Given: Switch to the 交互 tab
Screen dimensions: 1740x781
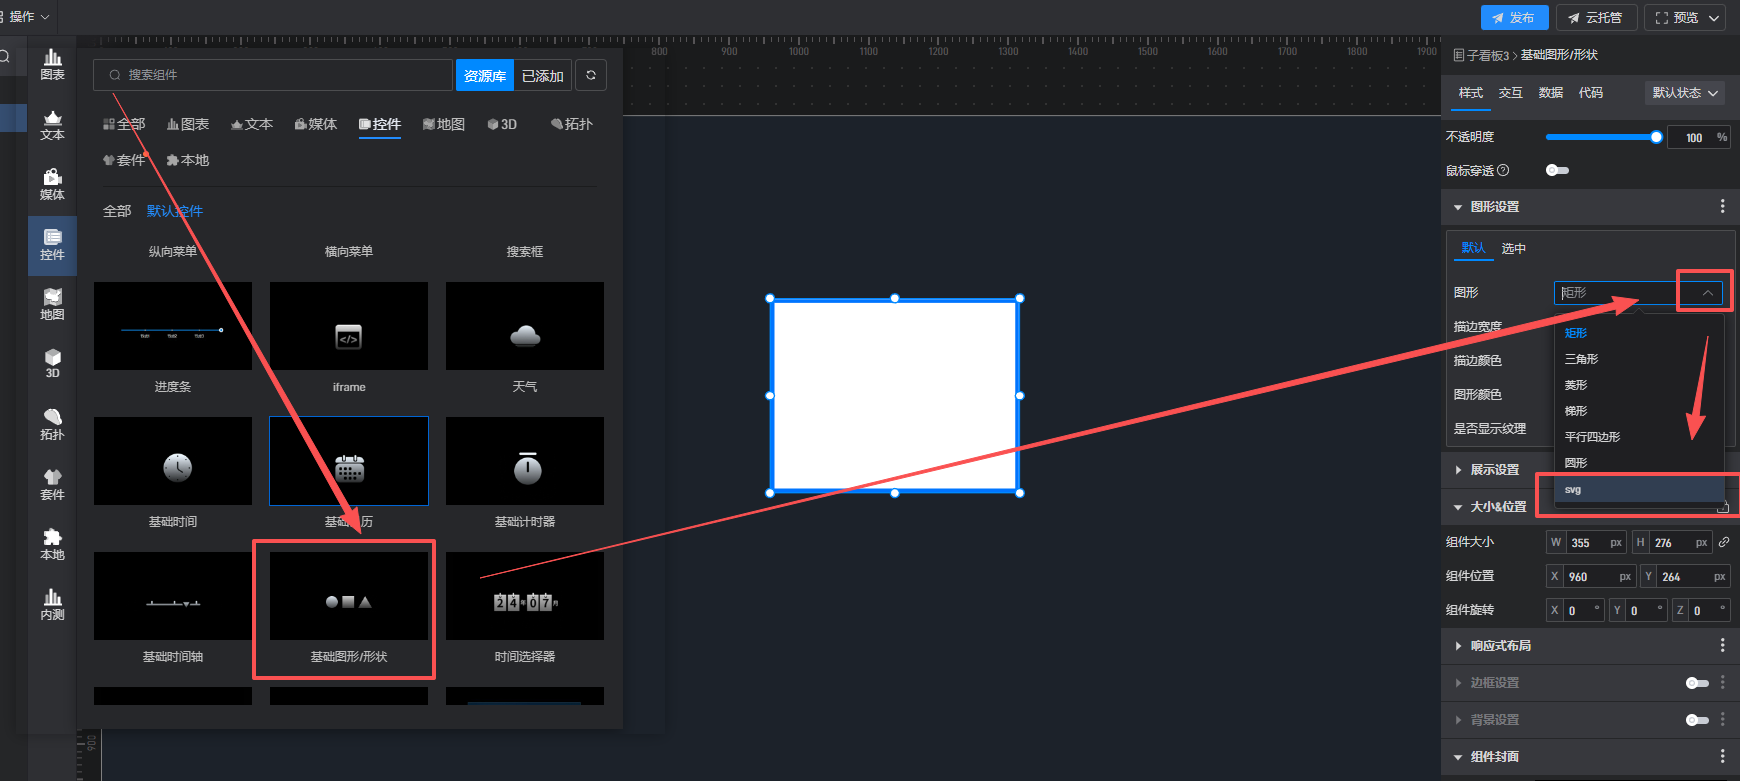Looking at the screenshot, I should click(1510, 93).
